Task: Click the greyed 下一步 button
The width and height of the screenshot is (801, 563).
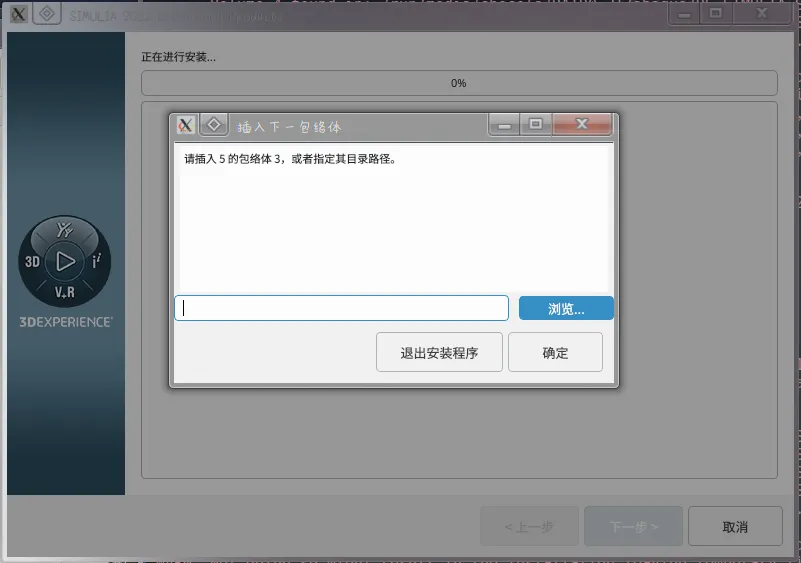Action: click(633, 526)
